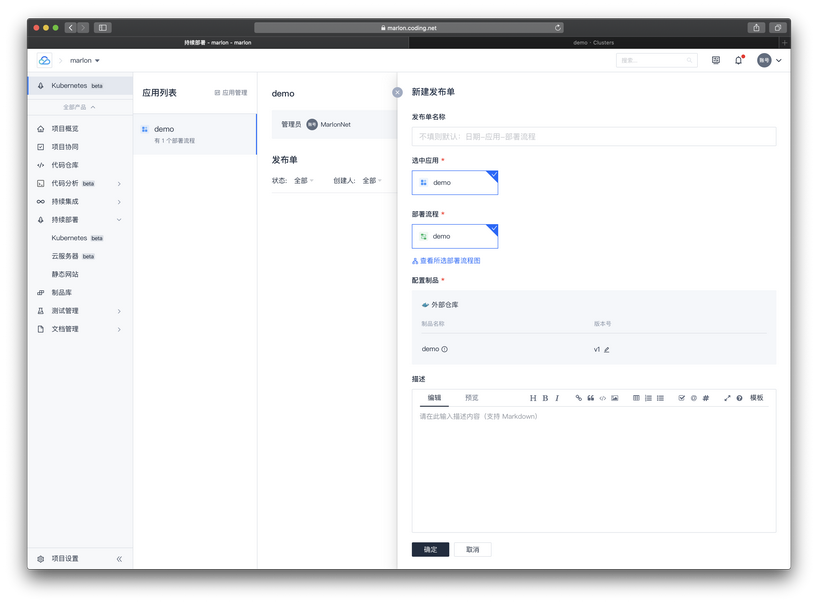Insert a link using the editor toolbar
This screenshot has height=605, width=818.
(578, 398)
